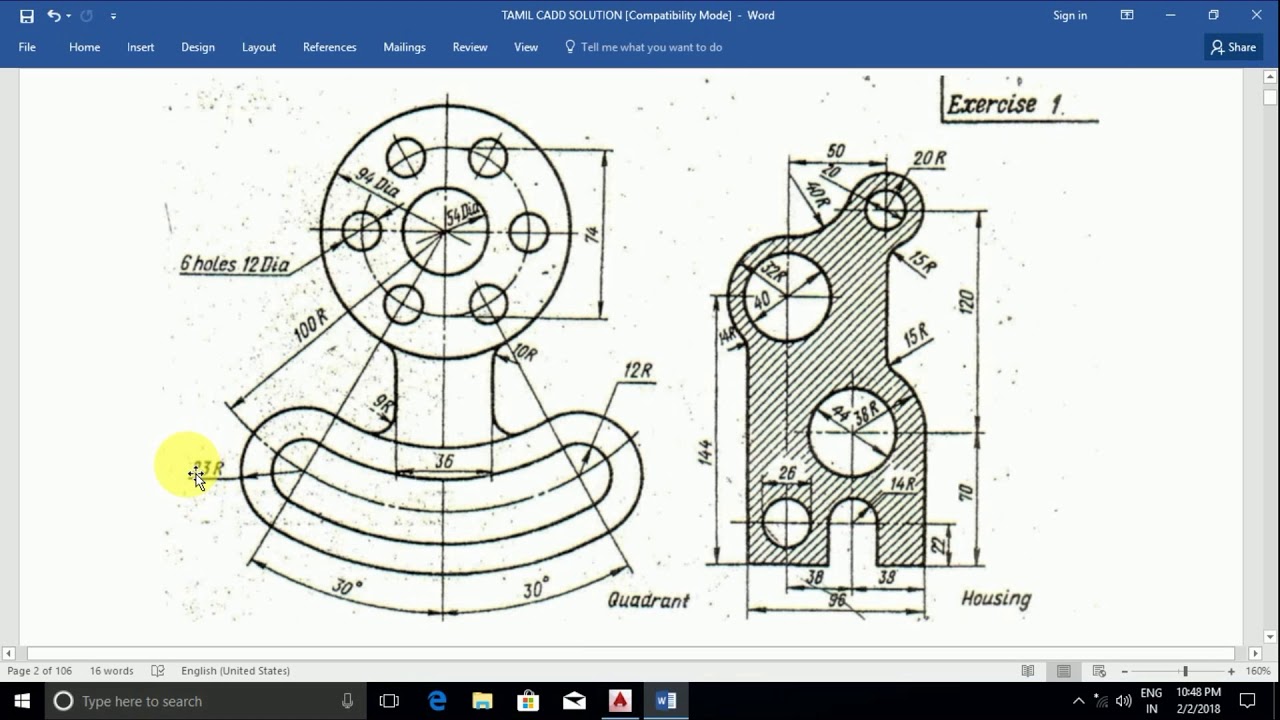1280x720 pixels.
Task: Click the zoom in plus button
Action: point(1231,671)
